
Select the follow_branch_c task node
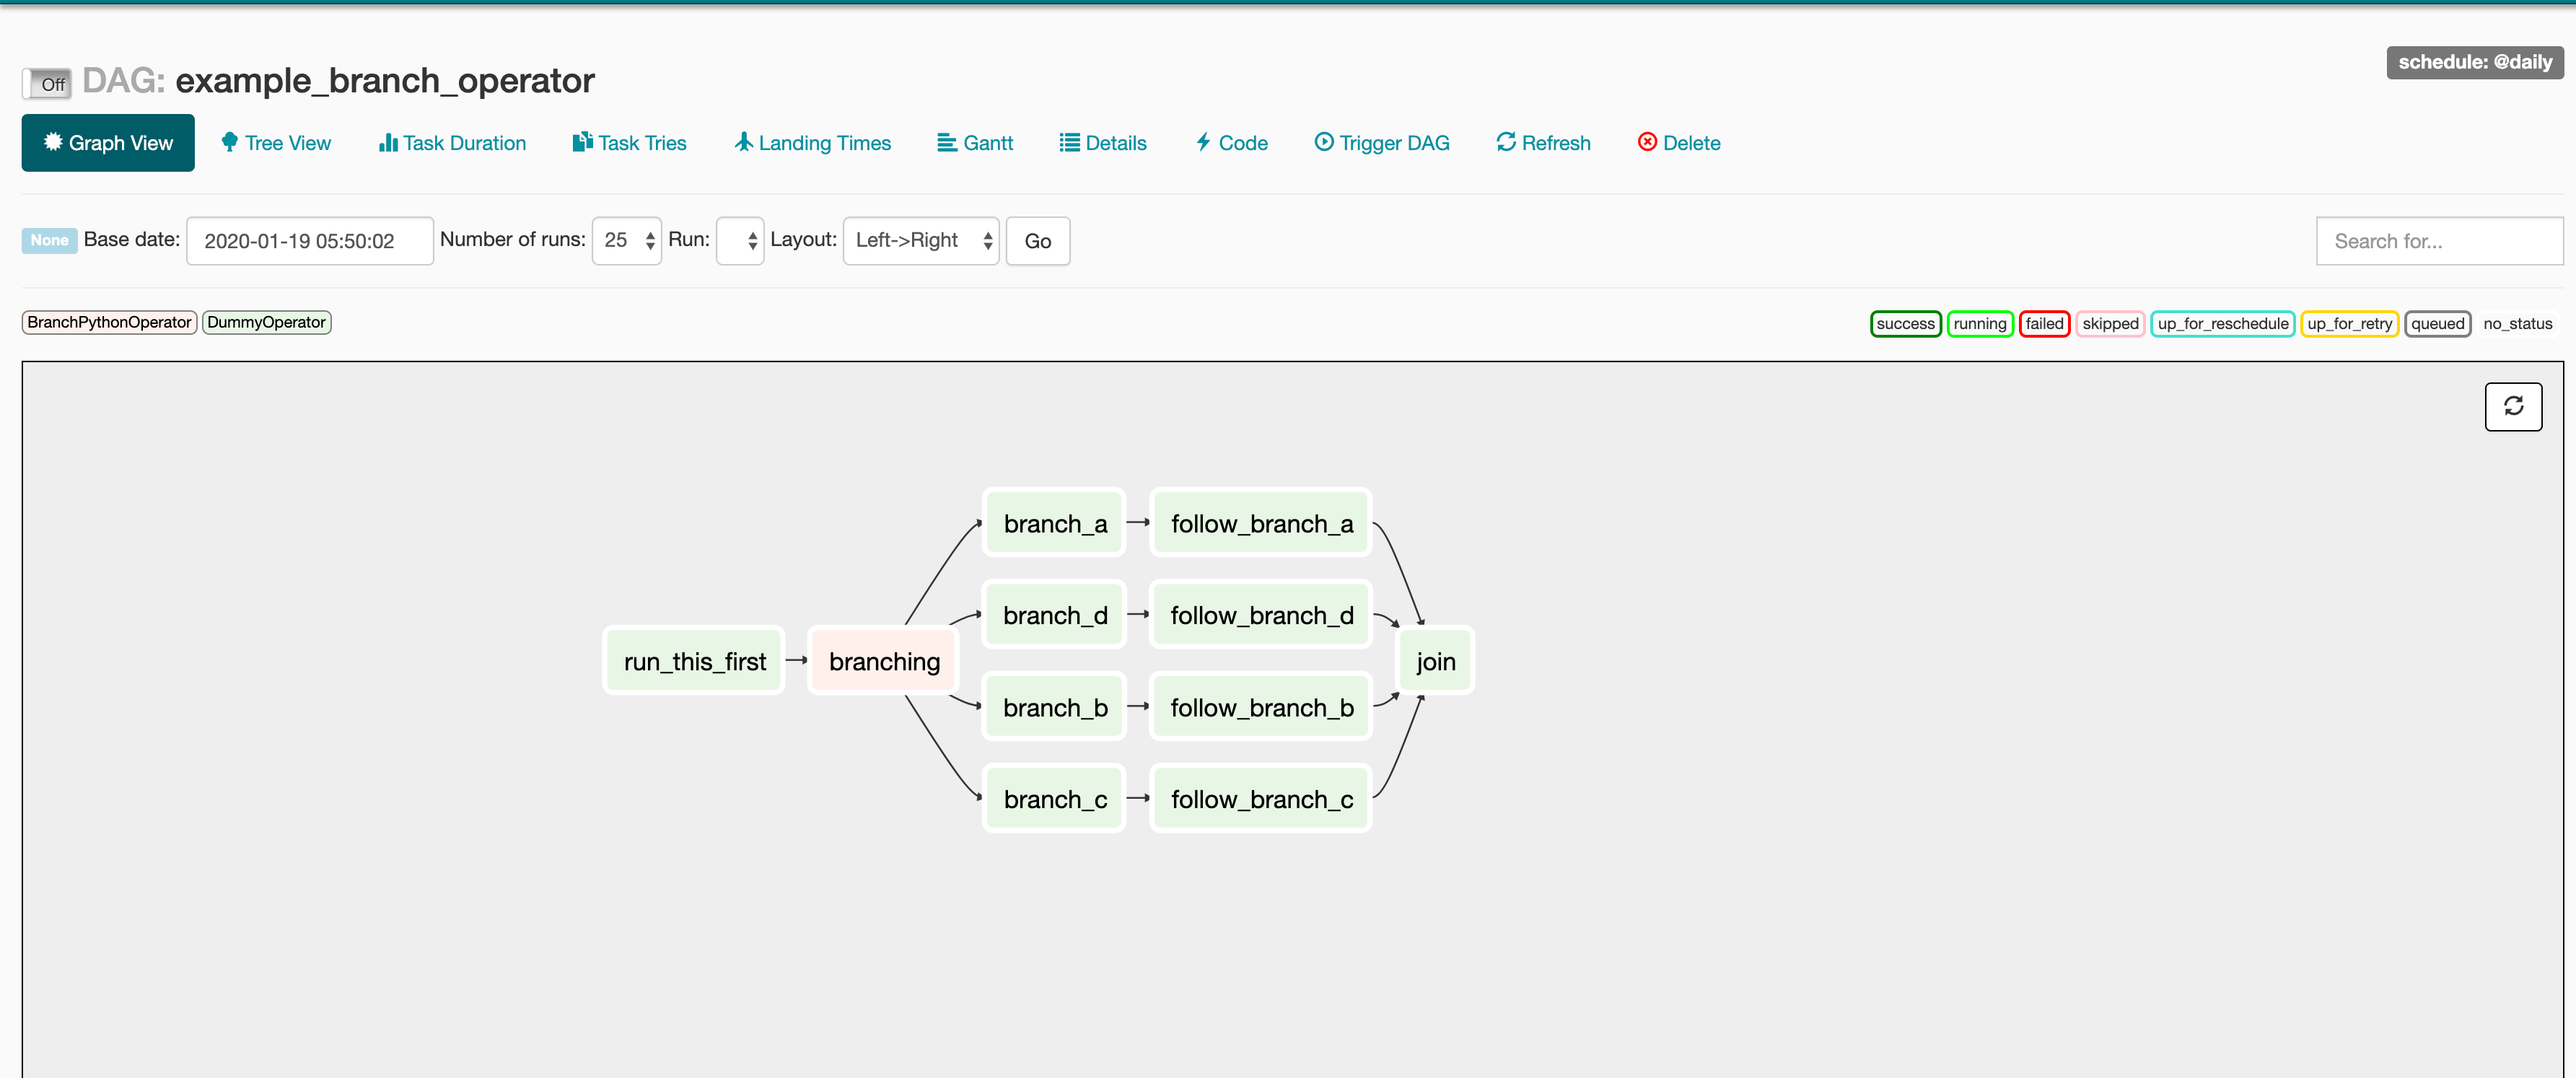[x=1261, y=799]
